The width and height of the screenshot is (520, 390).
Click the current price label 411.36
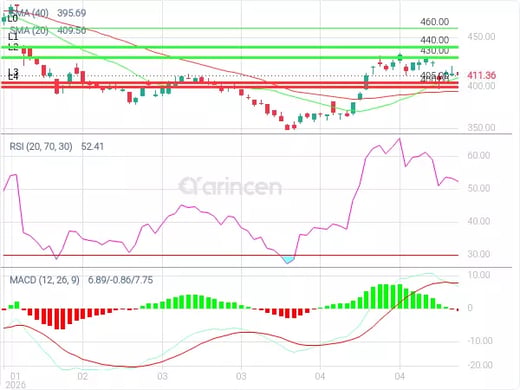pos(481,76)
